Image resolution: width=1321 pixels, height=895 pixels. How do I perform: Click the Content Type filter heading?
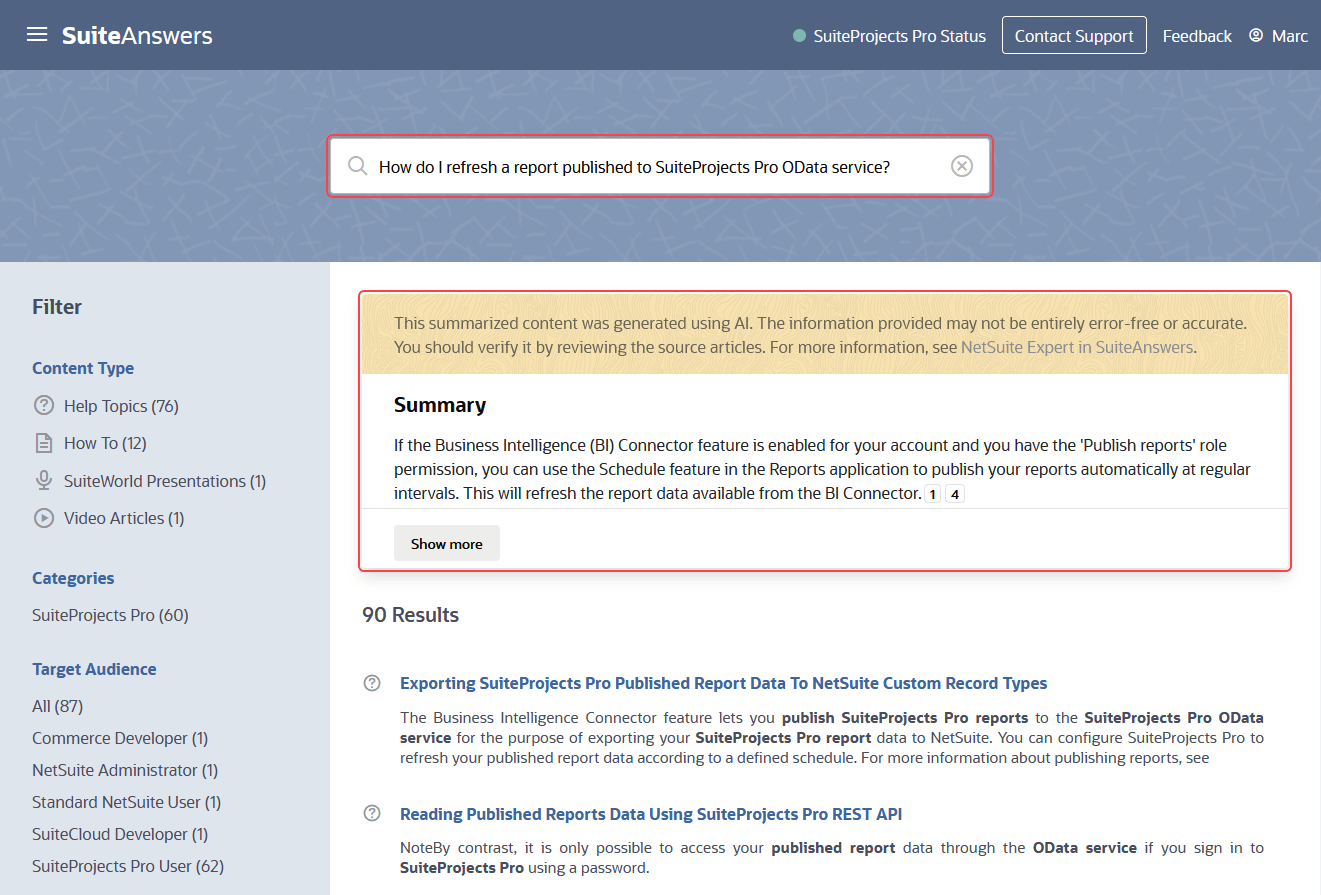83,368
